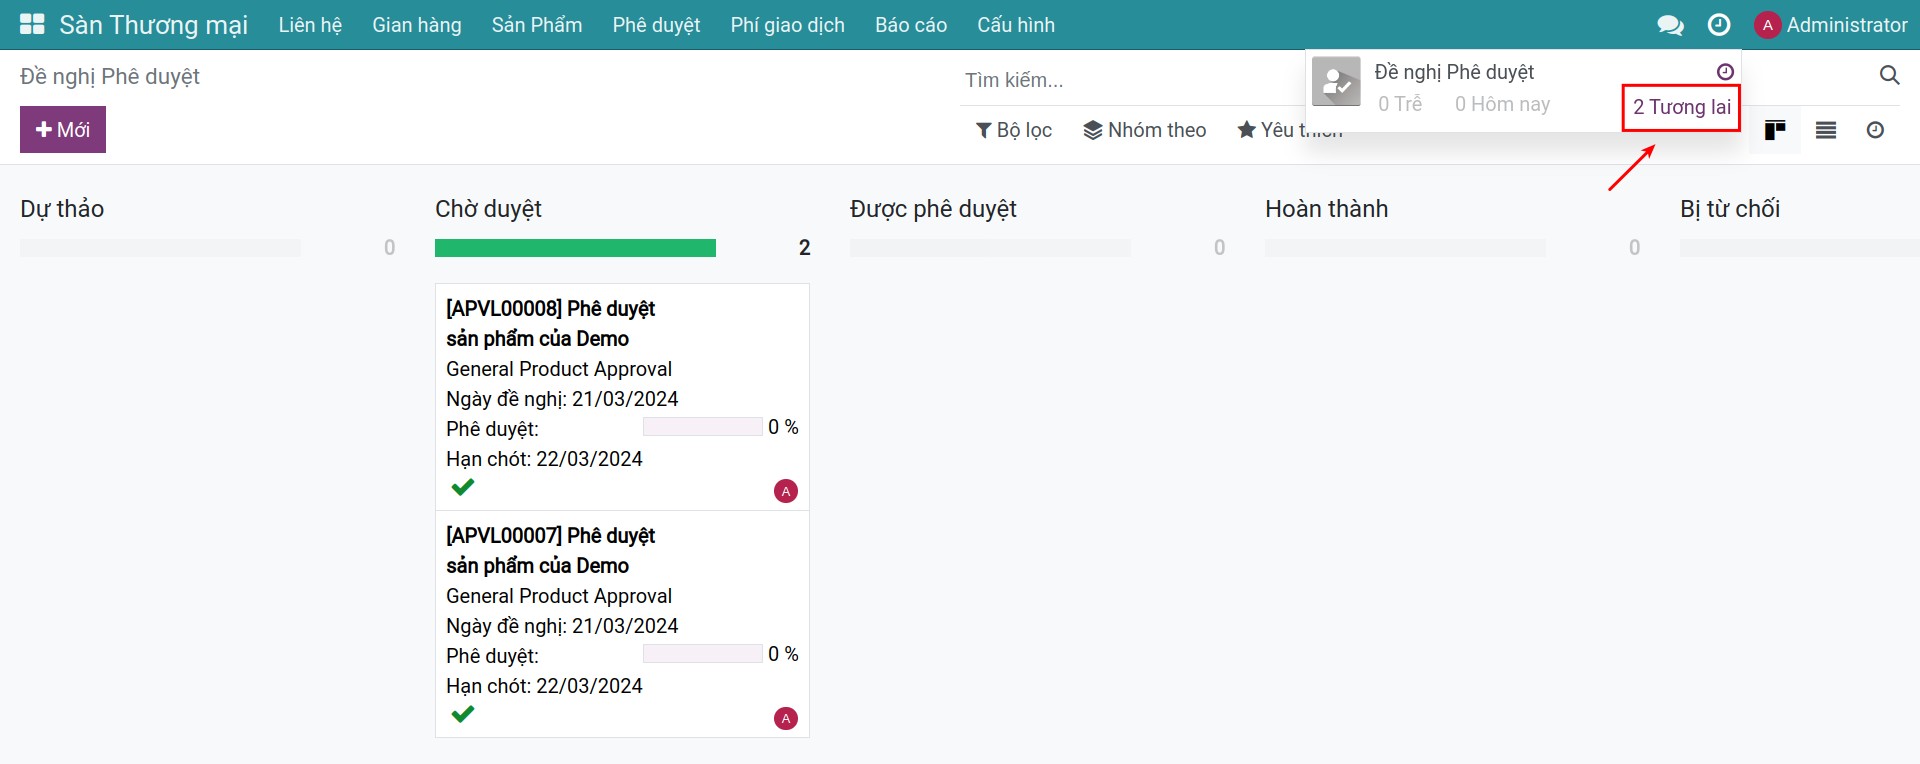Switch to list view icon
1920x764 pixels.
click(x=1826, y=130)
